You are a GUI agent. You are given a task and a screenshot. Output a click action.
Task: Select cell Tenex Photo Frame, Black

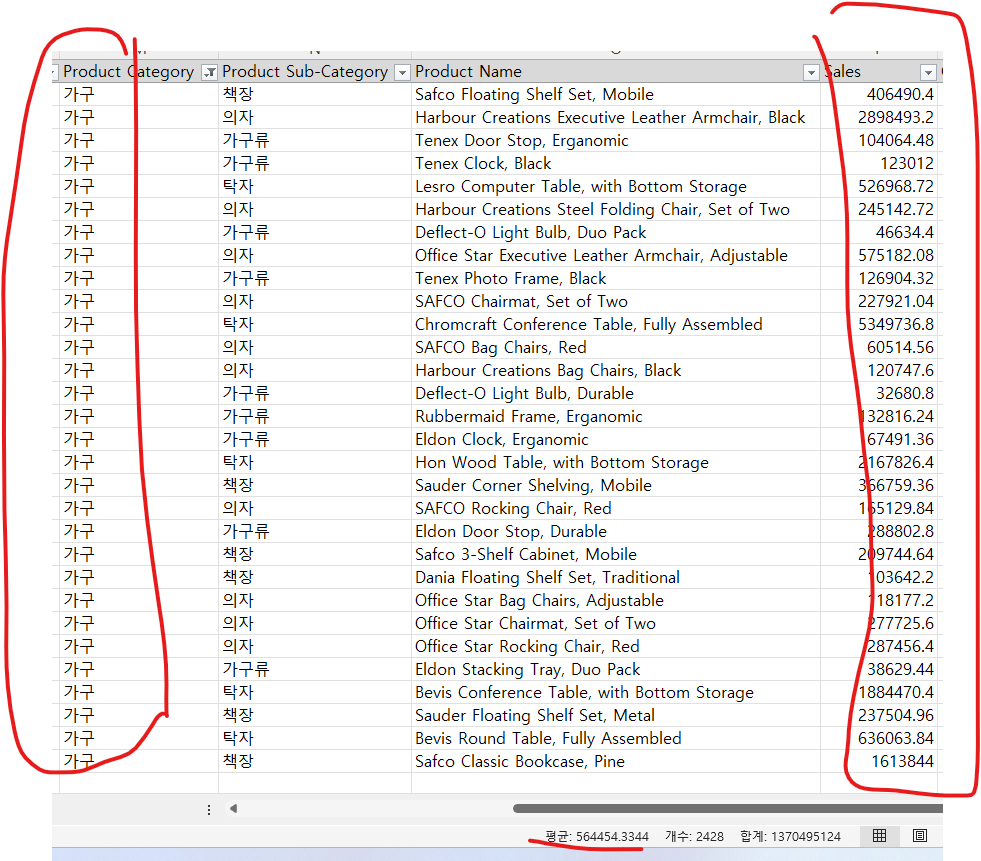[616, 278]
